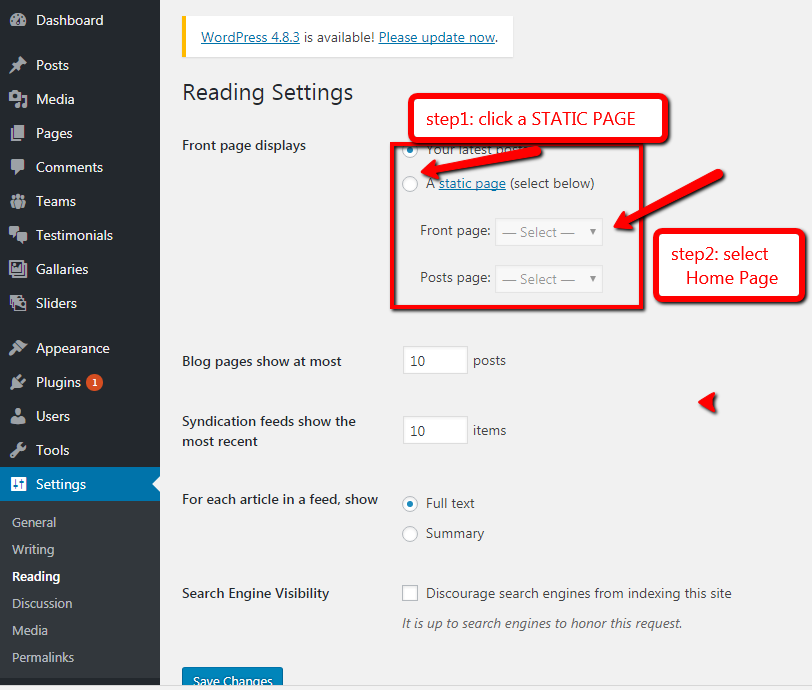This screenshot has height=690, width=812.
Task: Click the Dashboard icon in sidebar
Action: pyautogui.click(x=18, y=20)
